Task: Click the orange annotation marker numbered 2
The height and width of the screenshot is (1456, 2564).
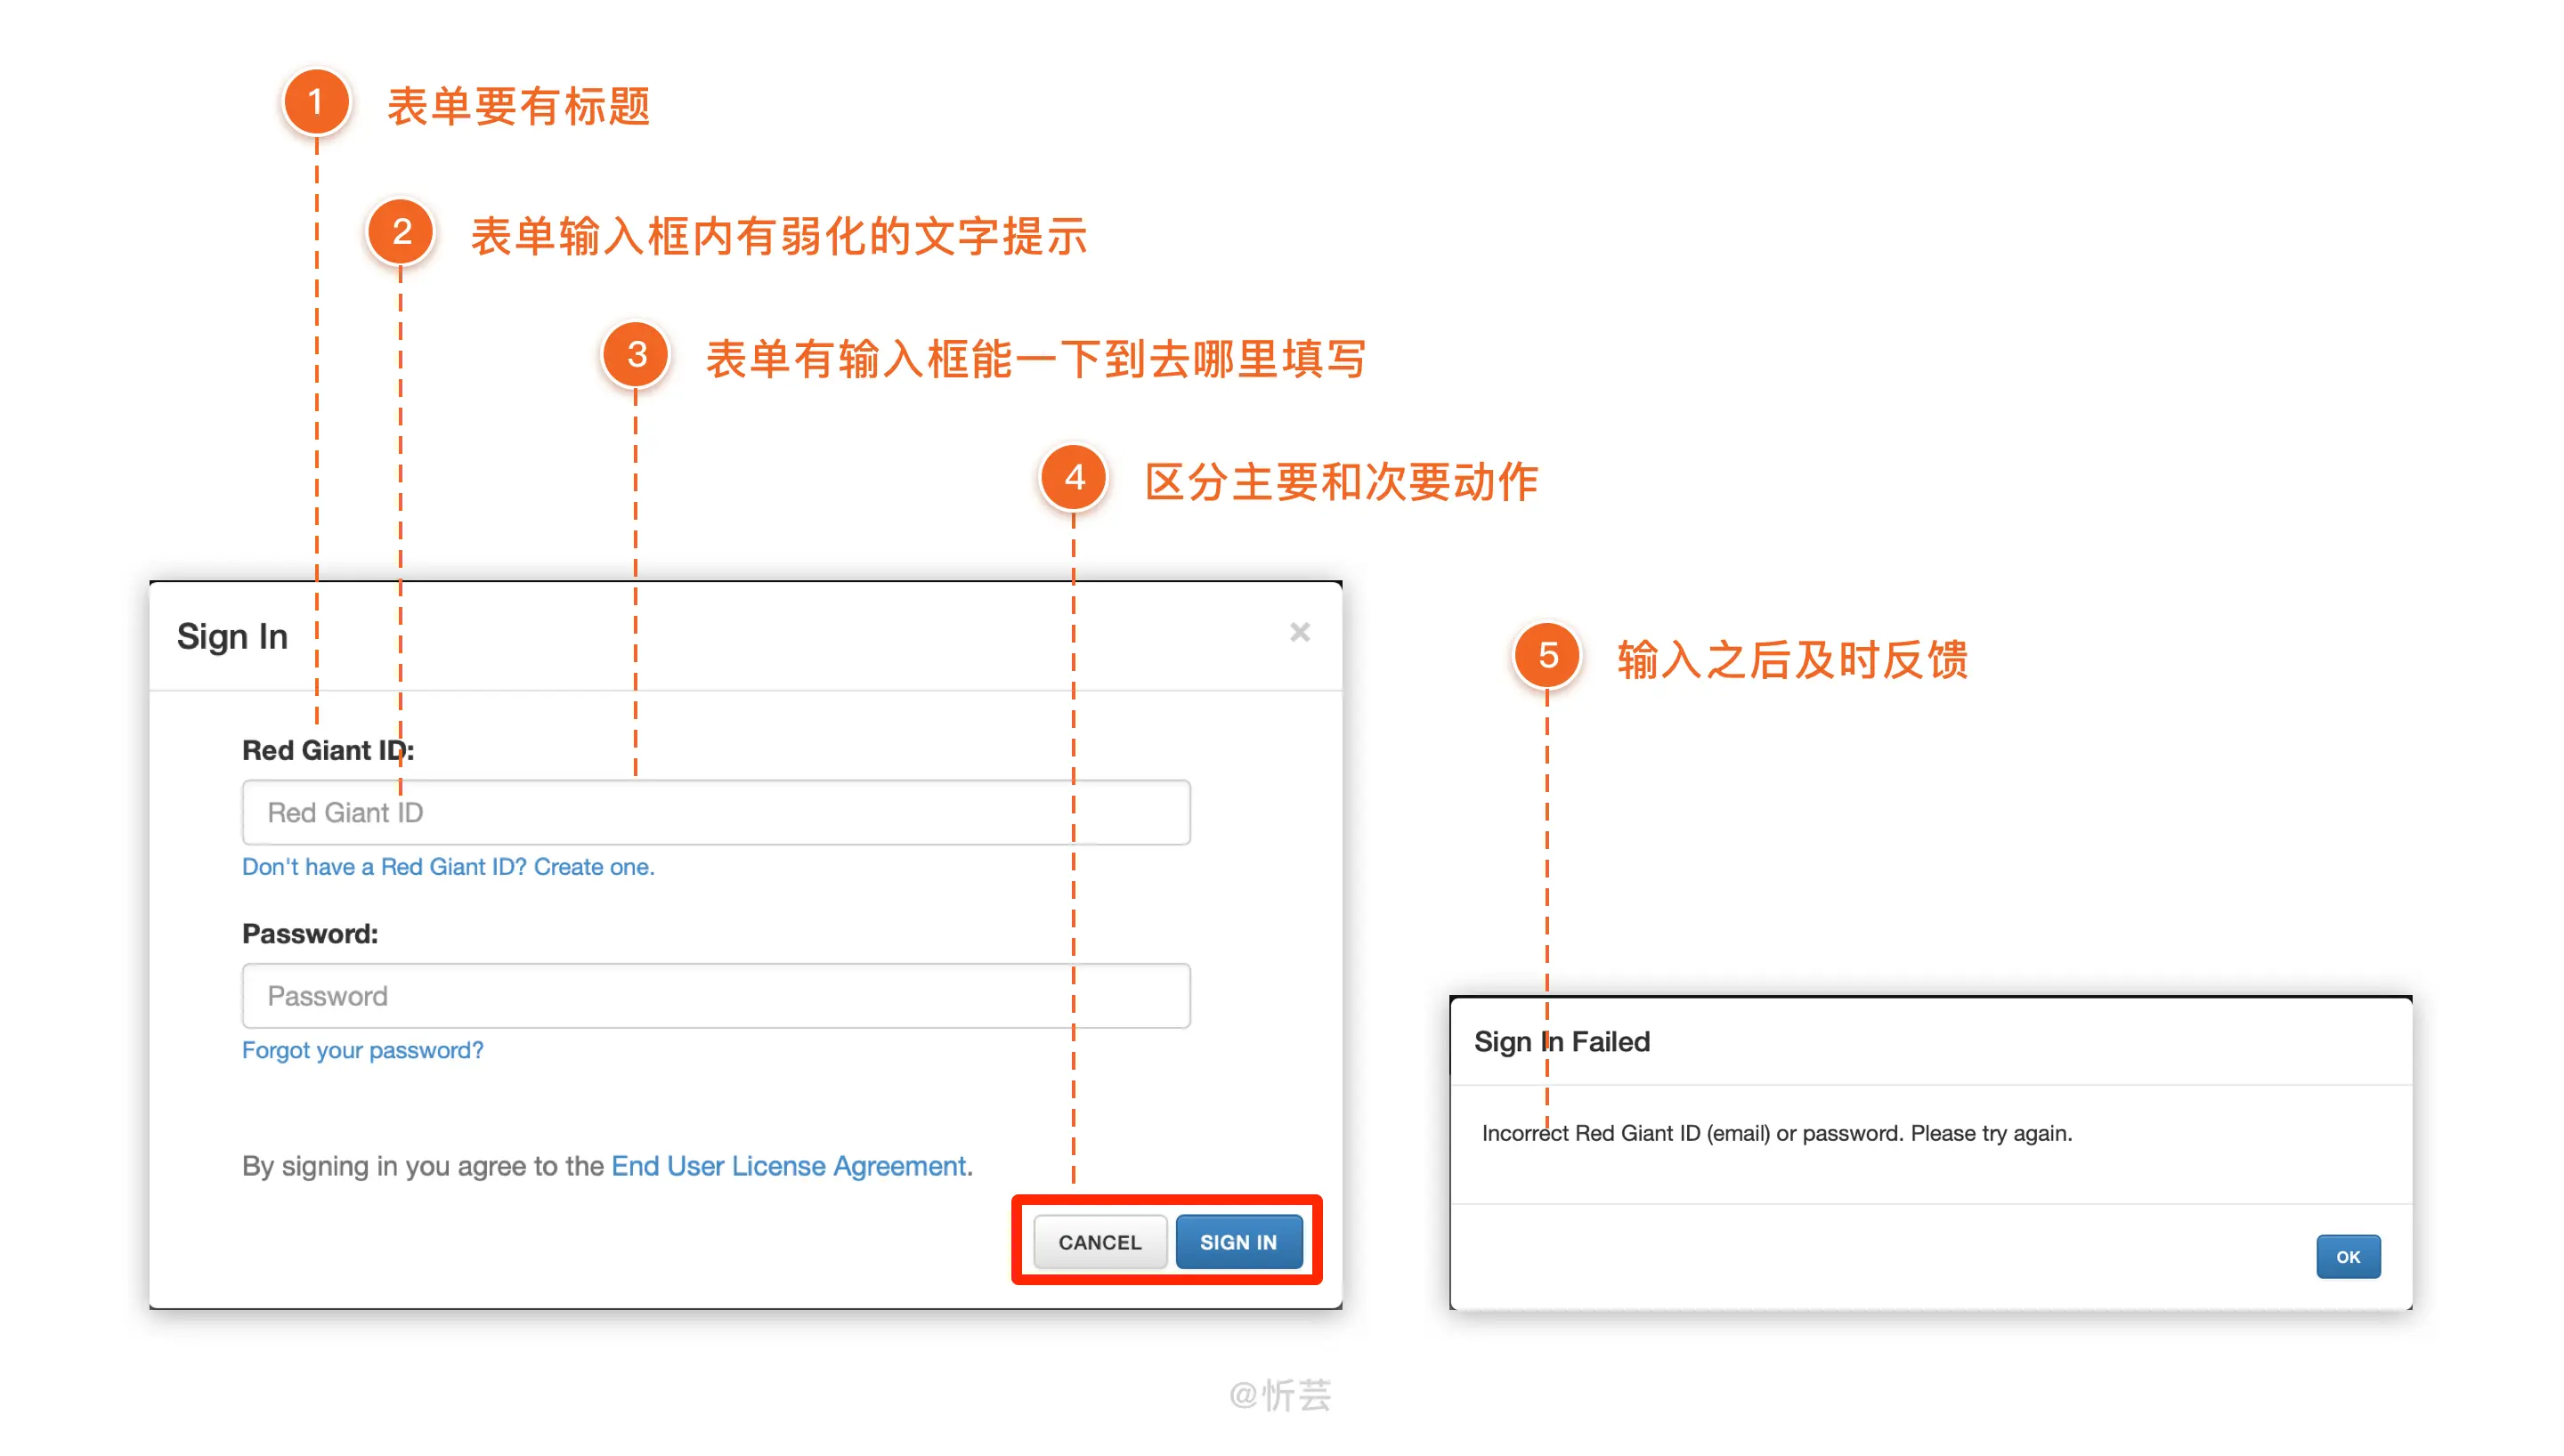Action: 402,232
